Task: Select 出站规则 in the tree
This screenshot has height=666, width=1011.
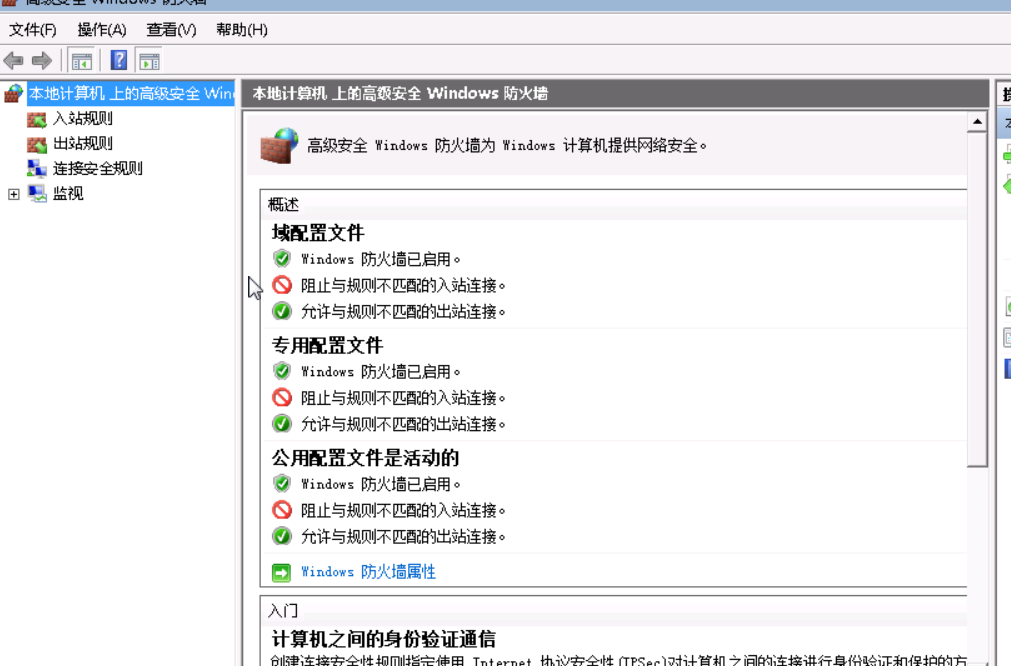Action: (x=83, y=143)
